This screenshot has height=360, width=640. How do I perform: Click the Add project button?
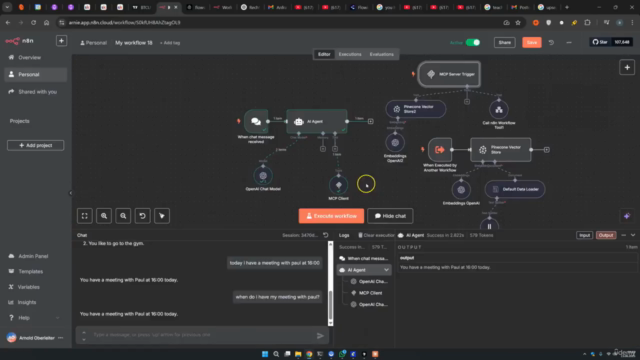click(x=36, y=145)
